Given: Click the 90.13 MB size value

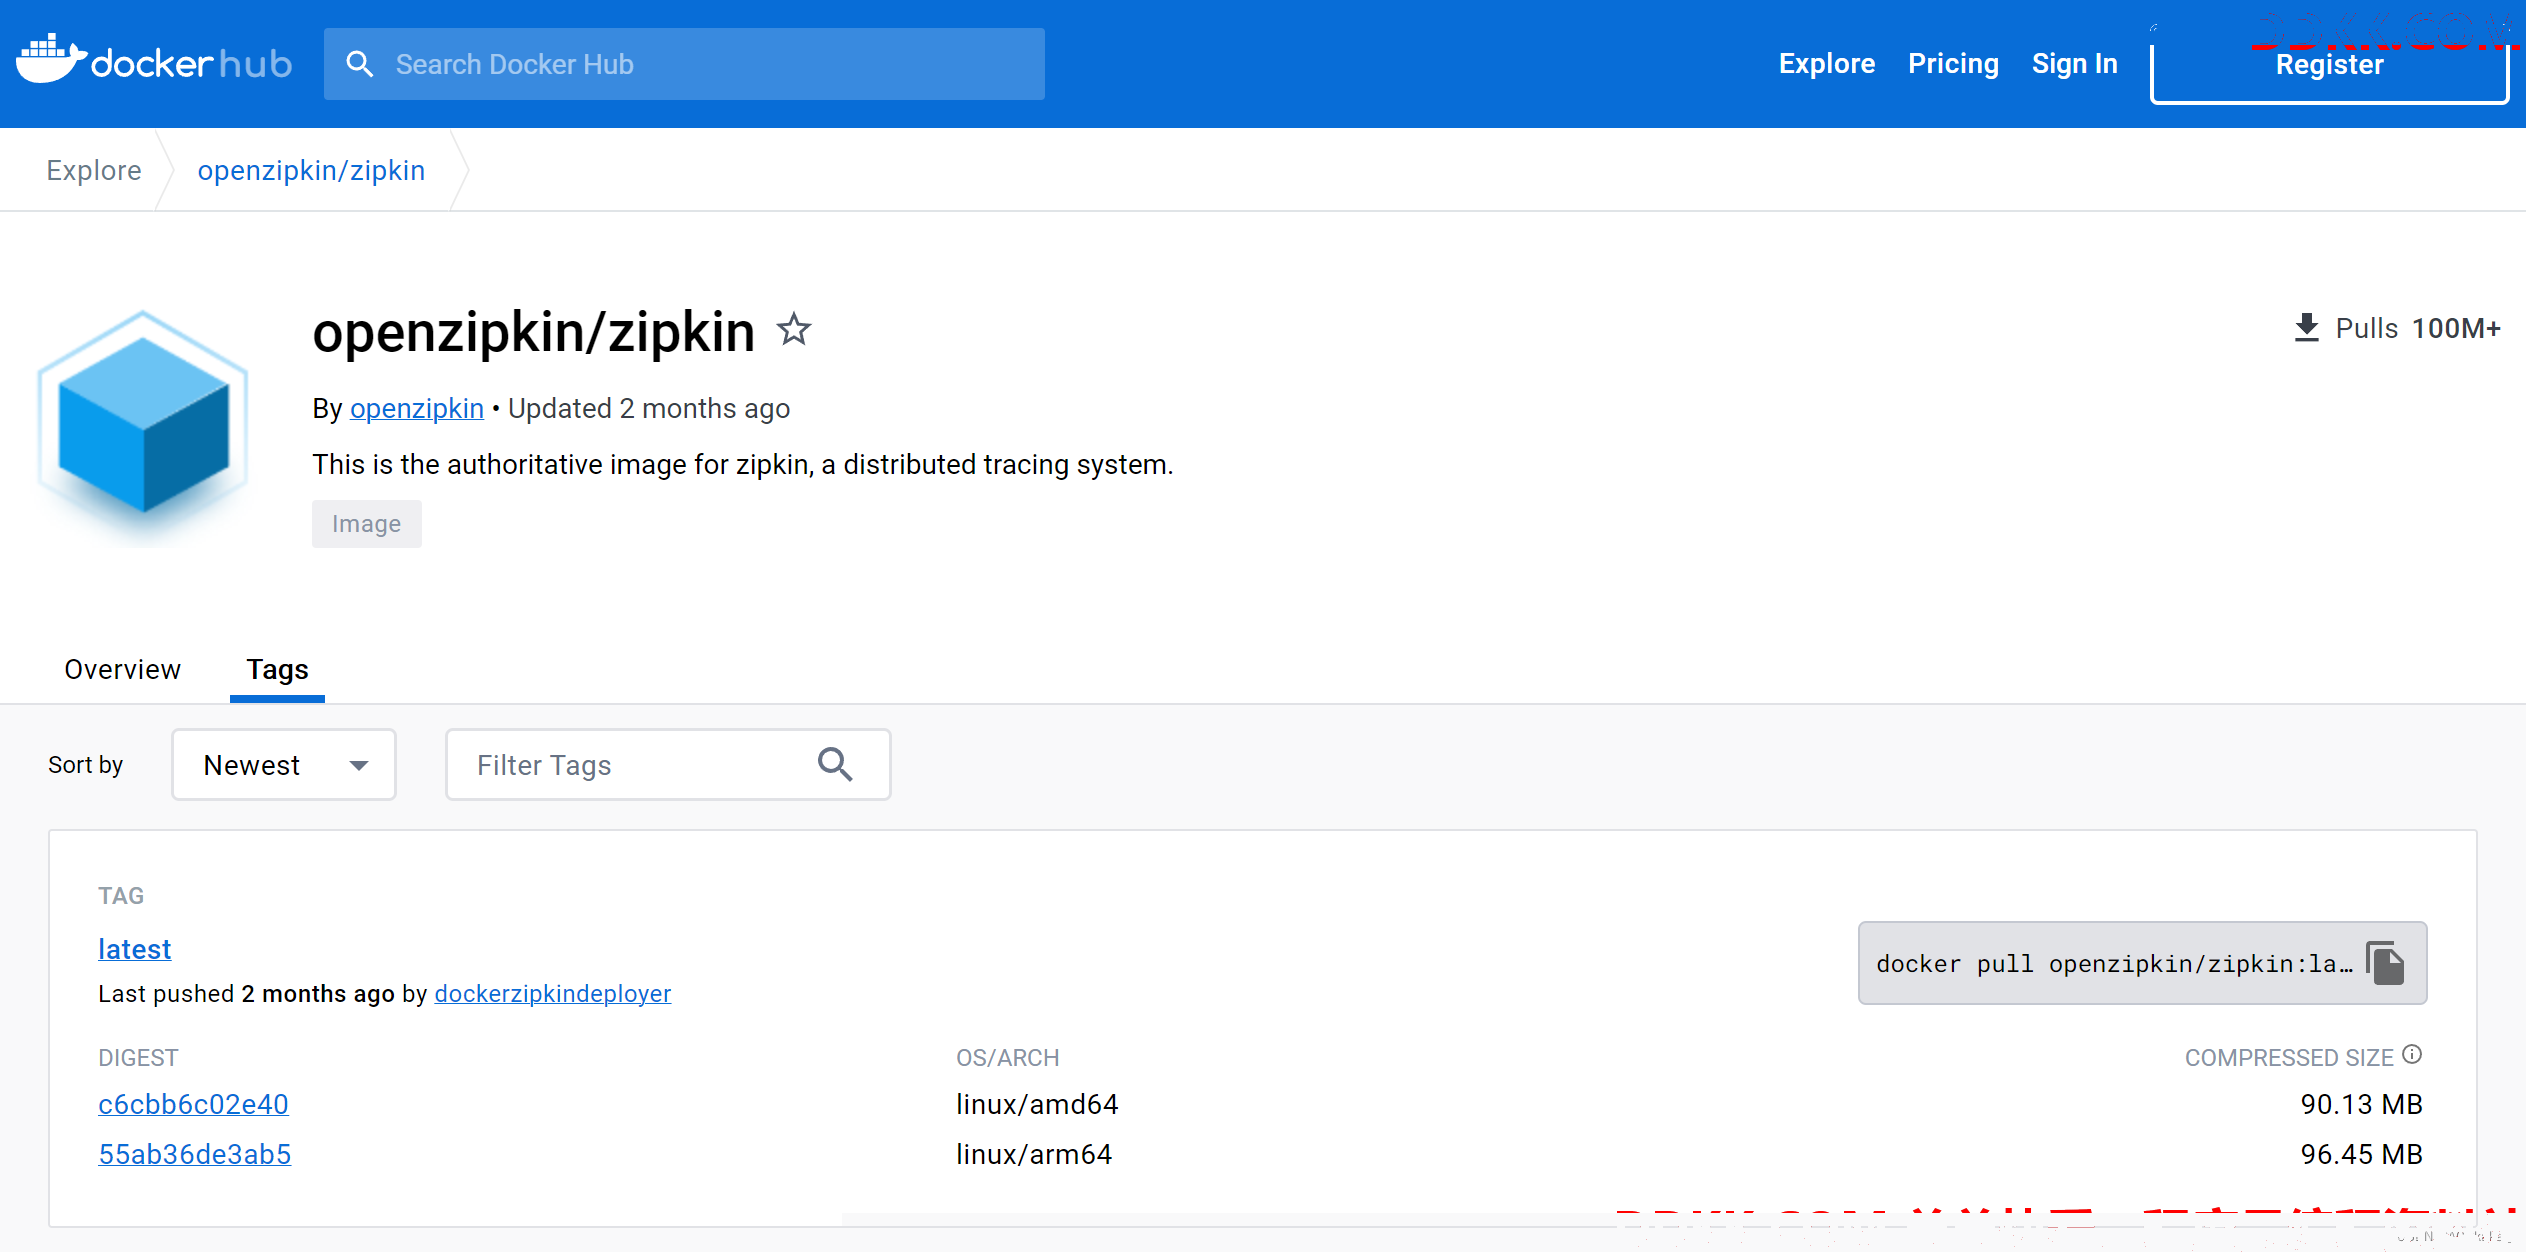Looking at the screenshot, I should click(x=2362, y=1104).
